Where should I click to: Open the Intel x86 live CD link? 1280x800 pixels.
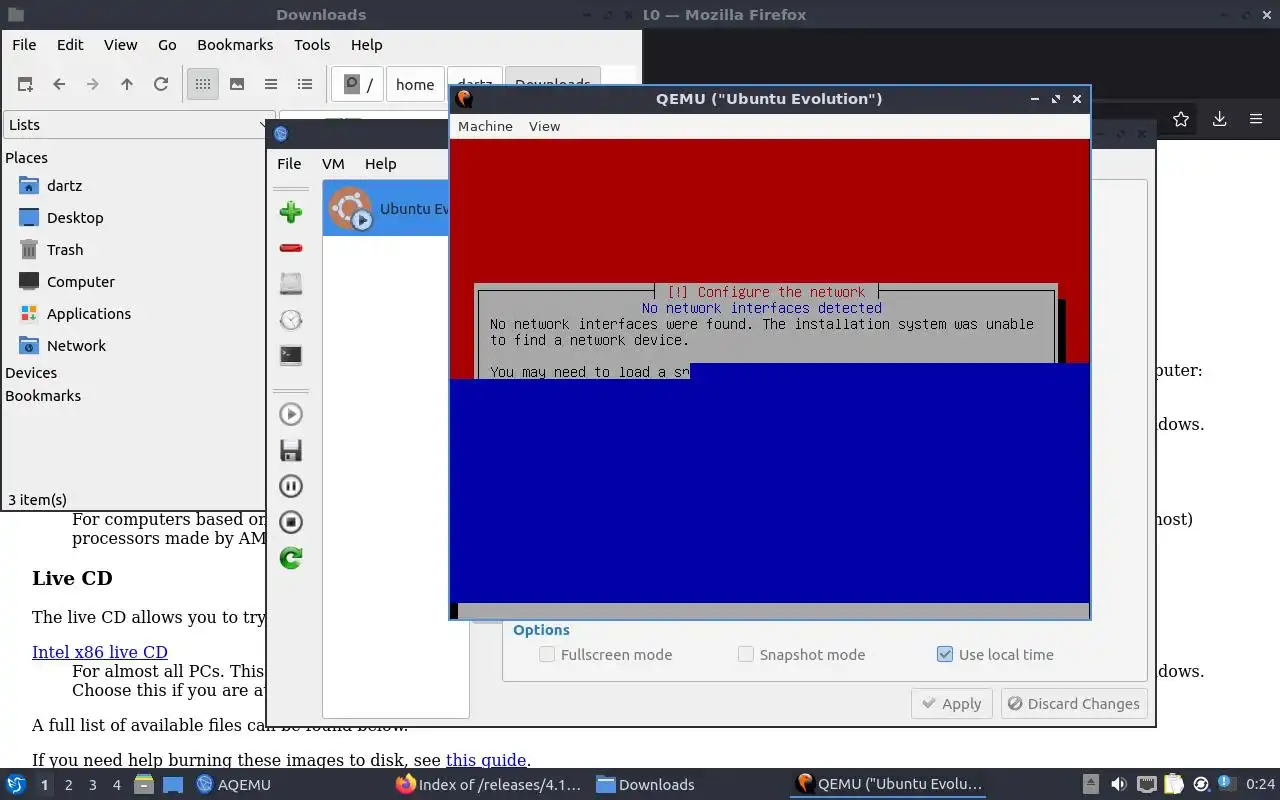(x=100, y=652)
